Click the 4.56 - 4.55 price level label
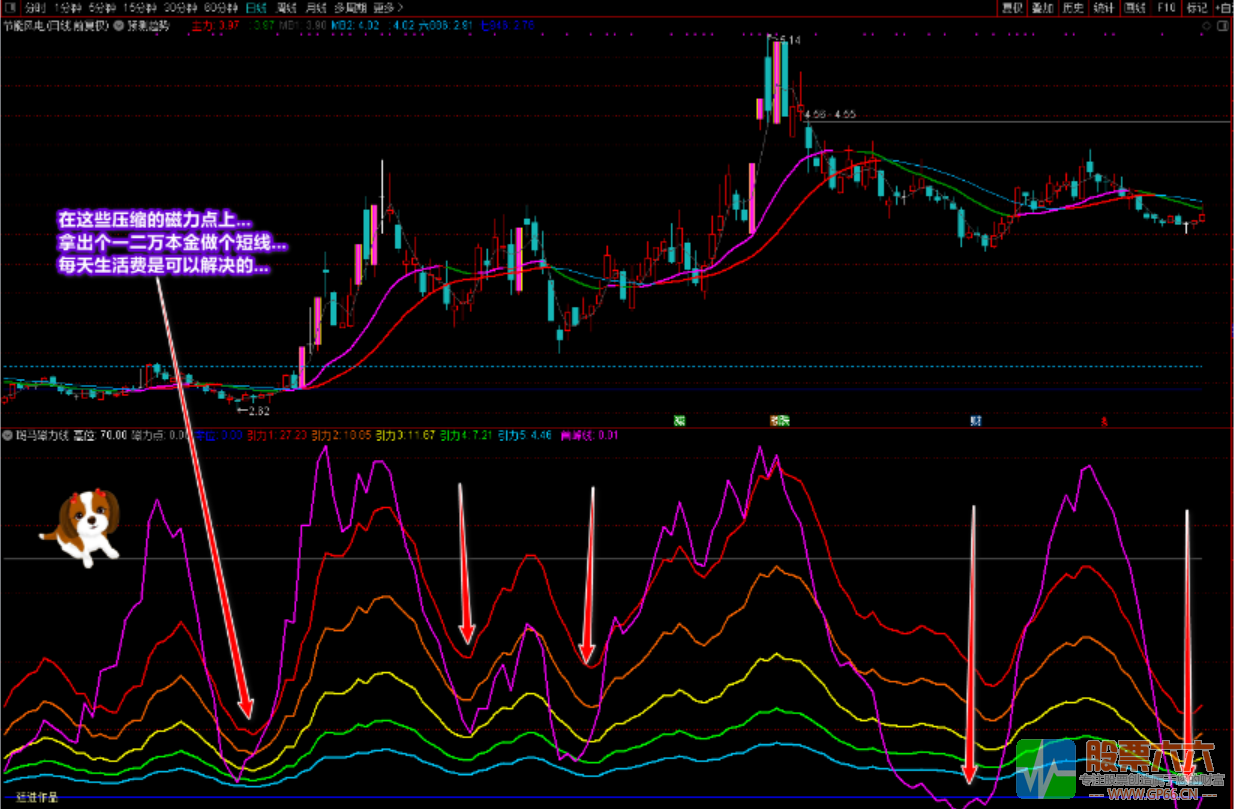This screenshot has width=1234, height=809. [x=829, y=115]
